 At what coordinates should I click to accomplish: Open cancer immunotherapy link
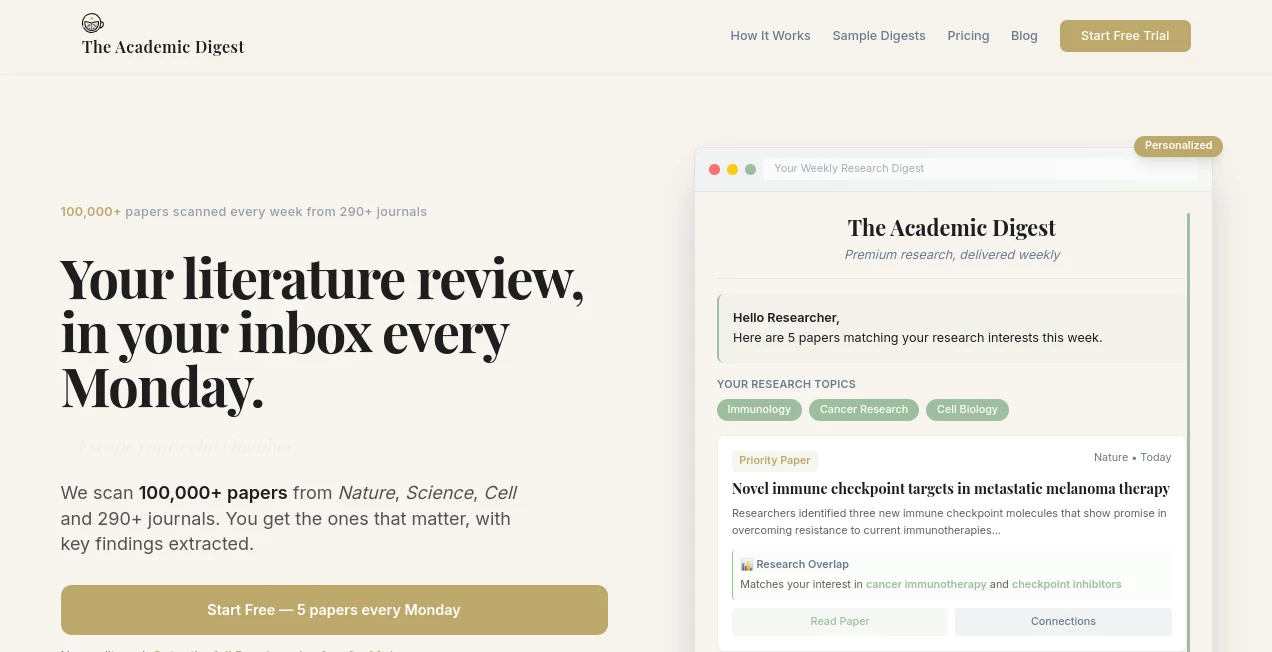point(926,584)
